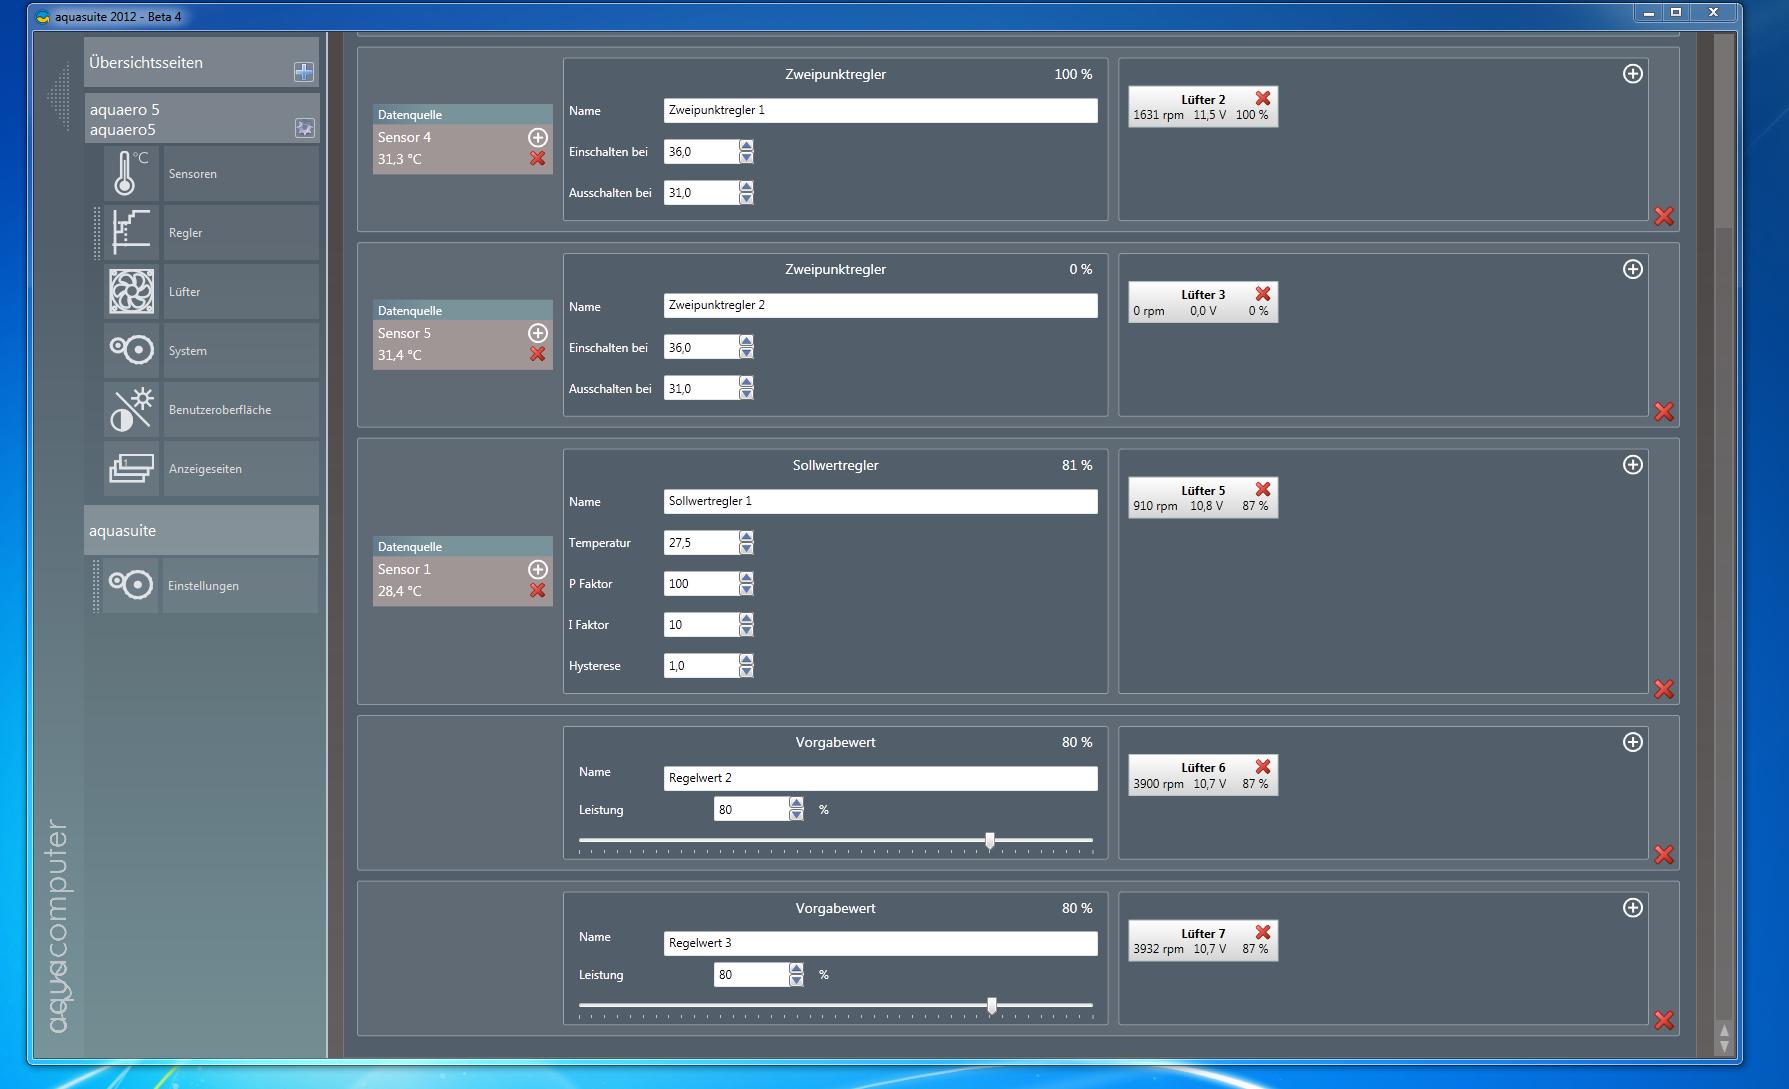The width and height of the screenshot is (1789, 1089).
Task: Delete the Zweipunktregler 1 controller
Action: point(1664,216)
